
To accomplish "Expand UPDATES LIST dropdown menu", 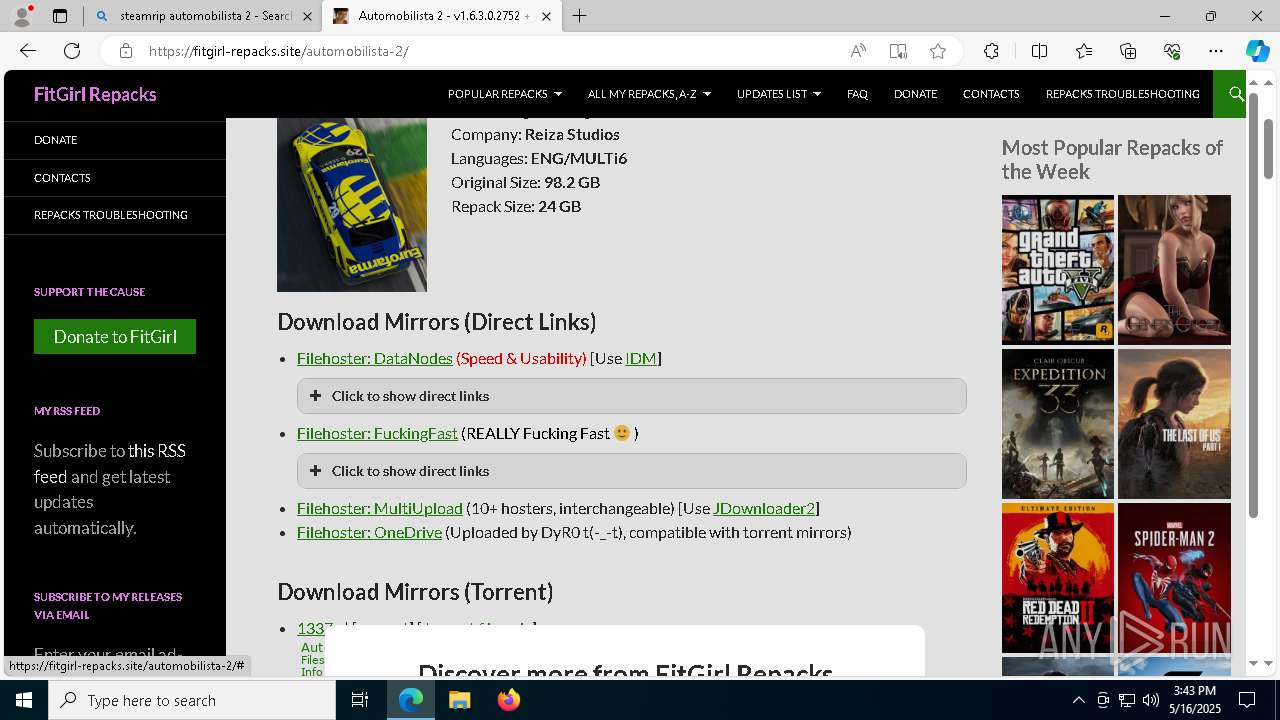I will [x=778, y=94].
